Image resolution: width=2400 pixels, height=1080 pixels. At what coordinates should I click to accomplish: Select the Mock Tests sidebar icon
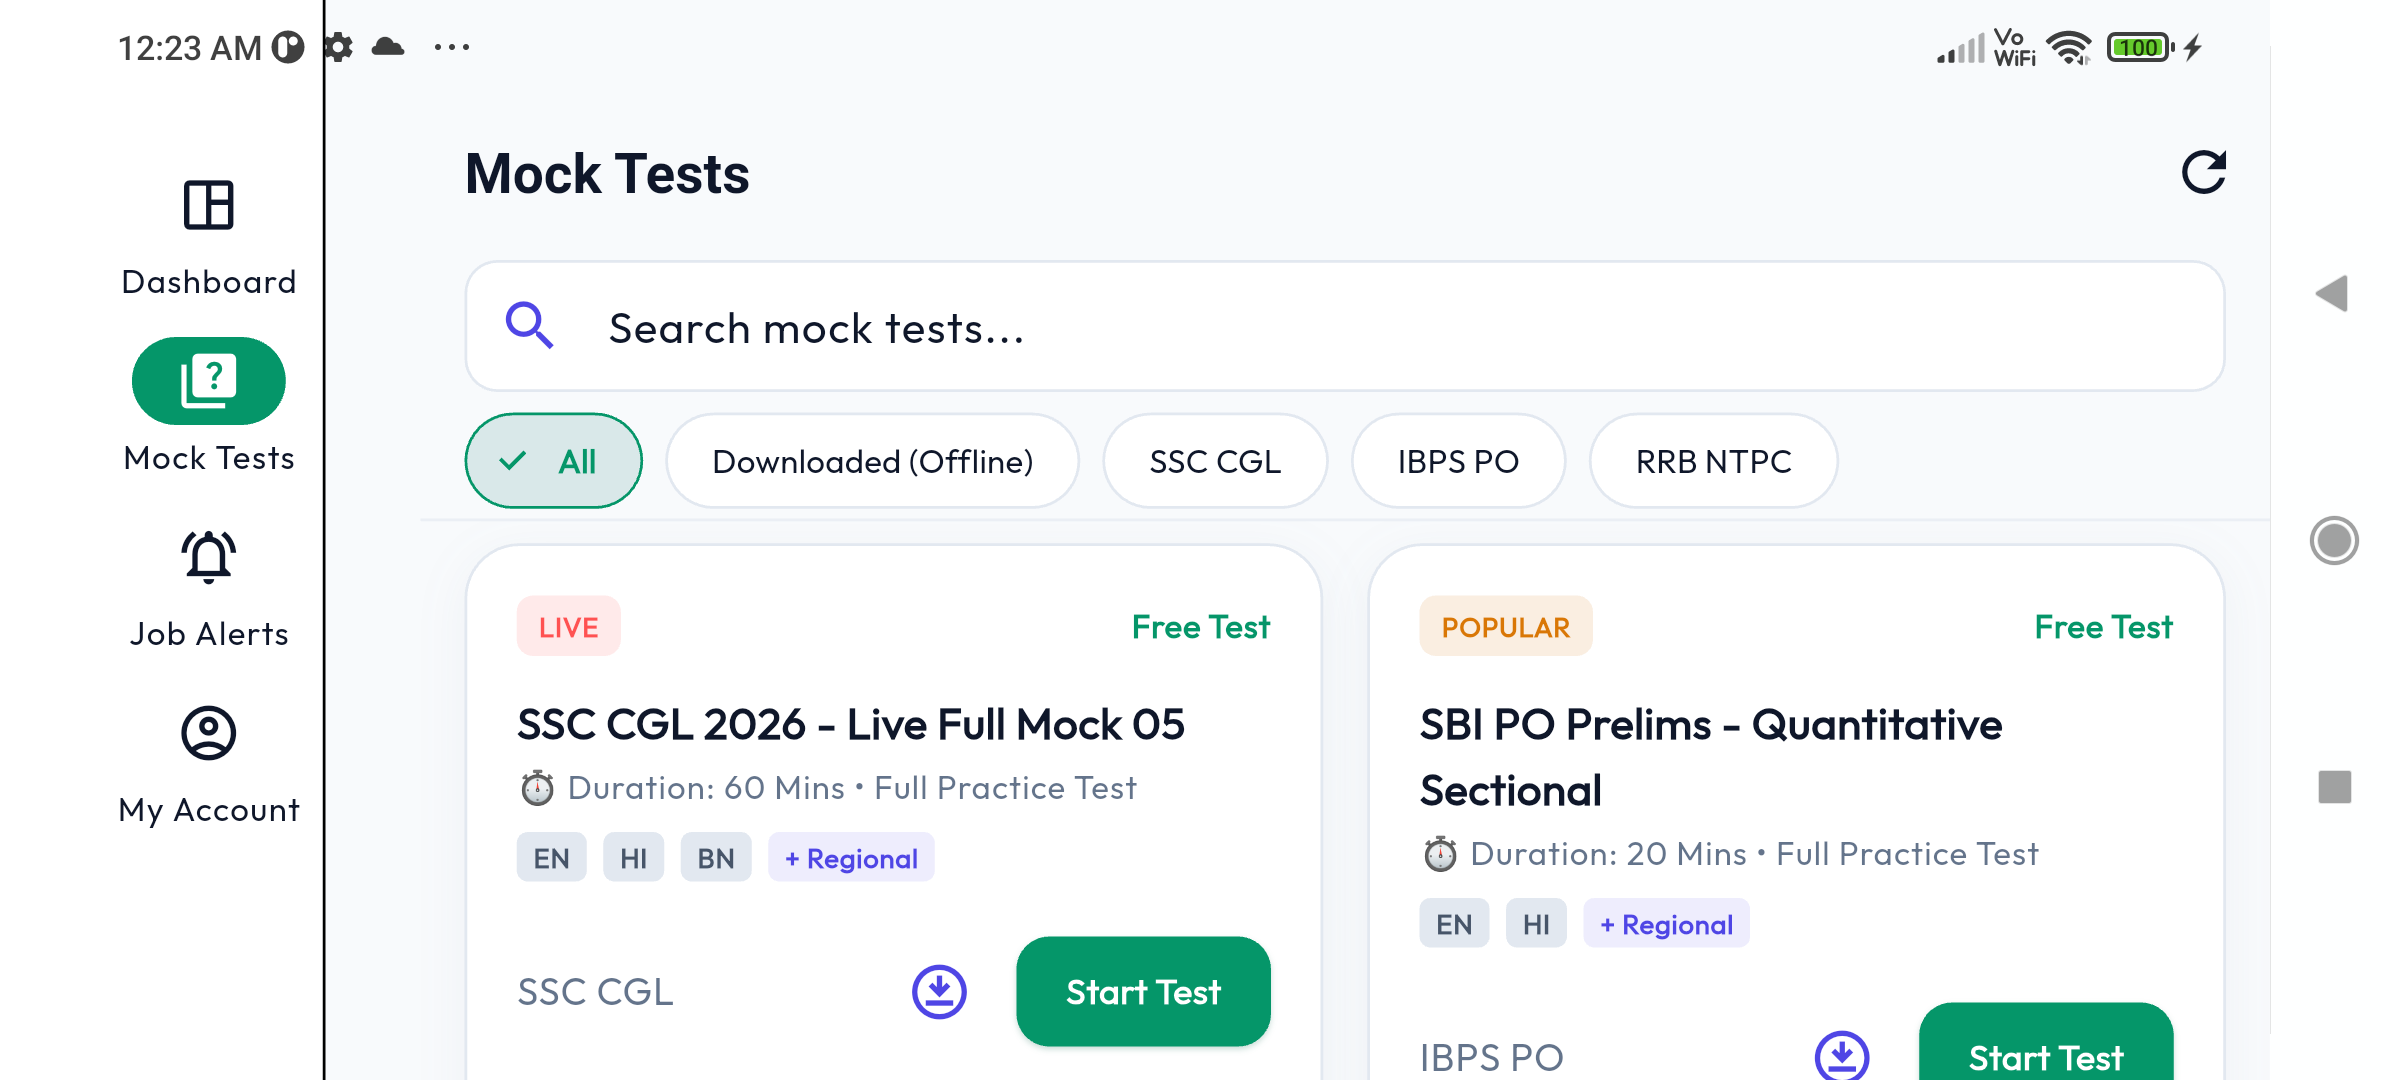point(208,381)
